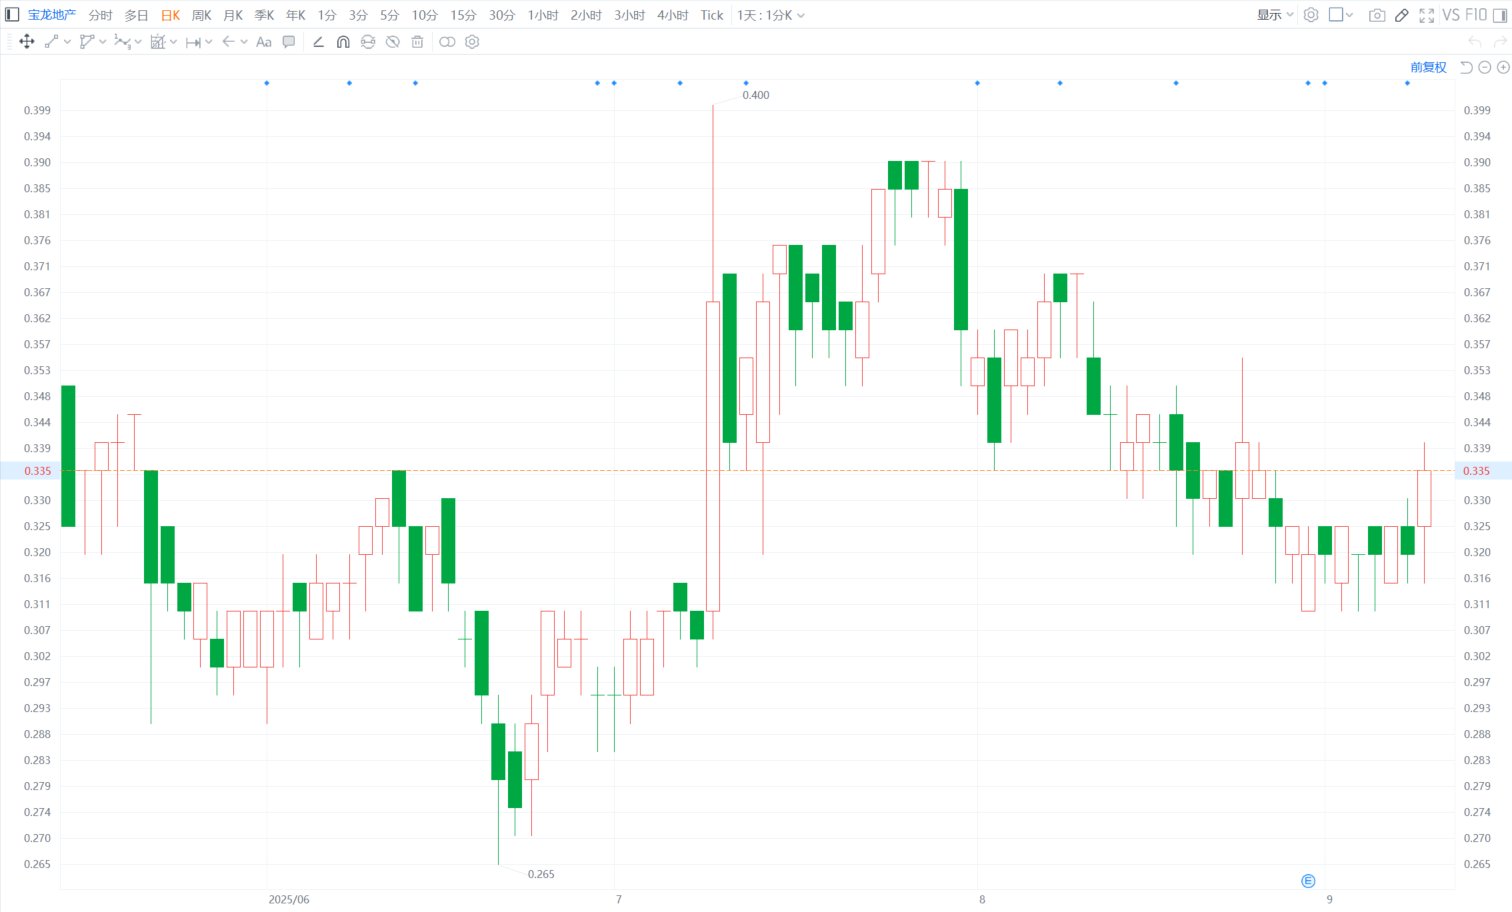The height and width of the screenshot is (912, 1512).
Task: Switch to 多日 multi-day tab
Action: click(136, 15)
